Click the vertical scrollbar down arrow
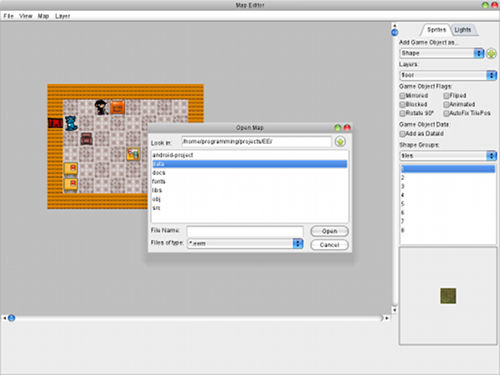The width and height of the screenshot is (500, 375). (x=395, y=310)
